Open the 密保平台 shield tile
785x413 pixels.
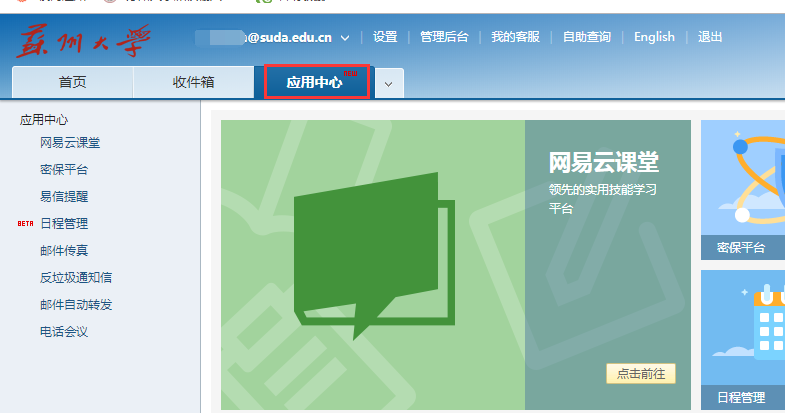(743, 190)
